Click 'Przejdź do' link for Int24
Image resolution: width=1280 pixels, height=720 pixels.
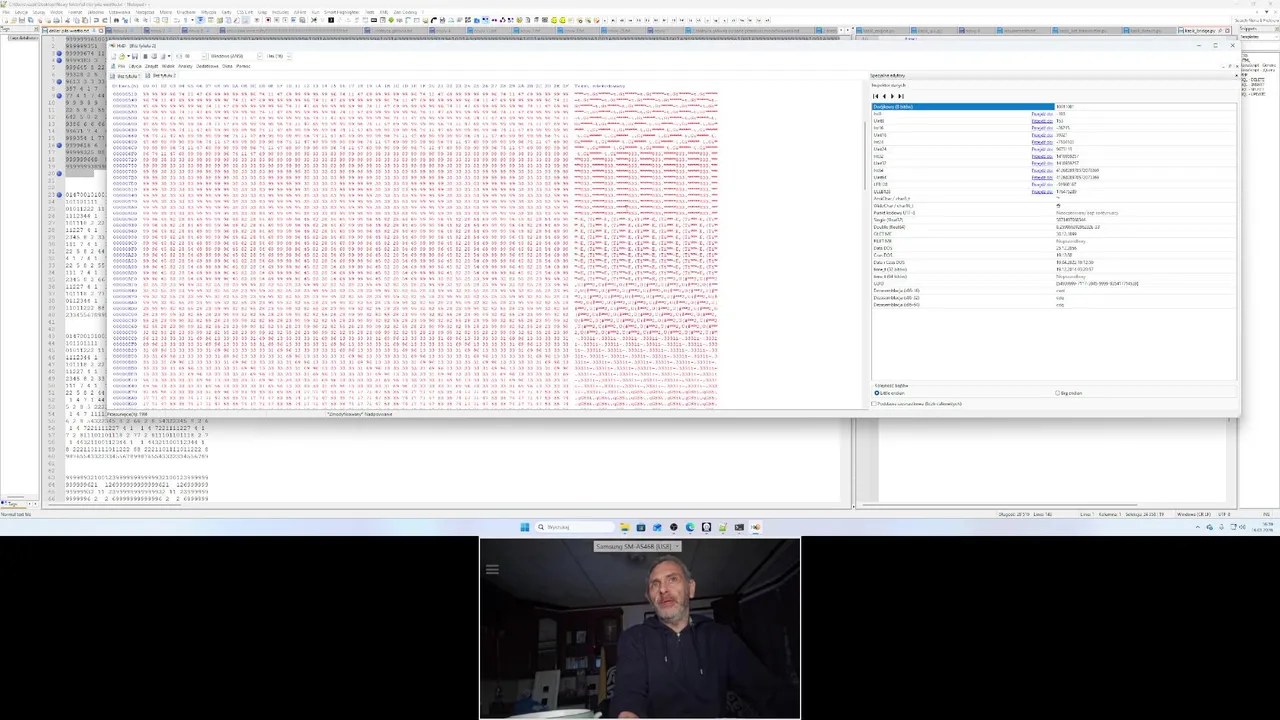point(1042,142)
